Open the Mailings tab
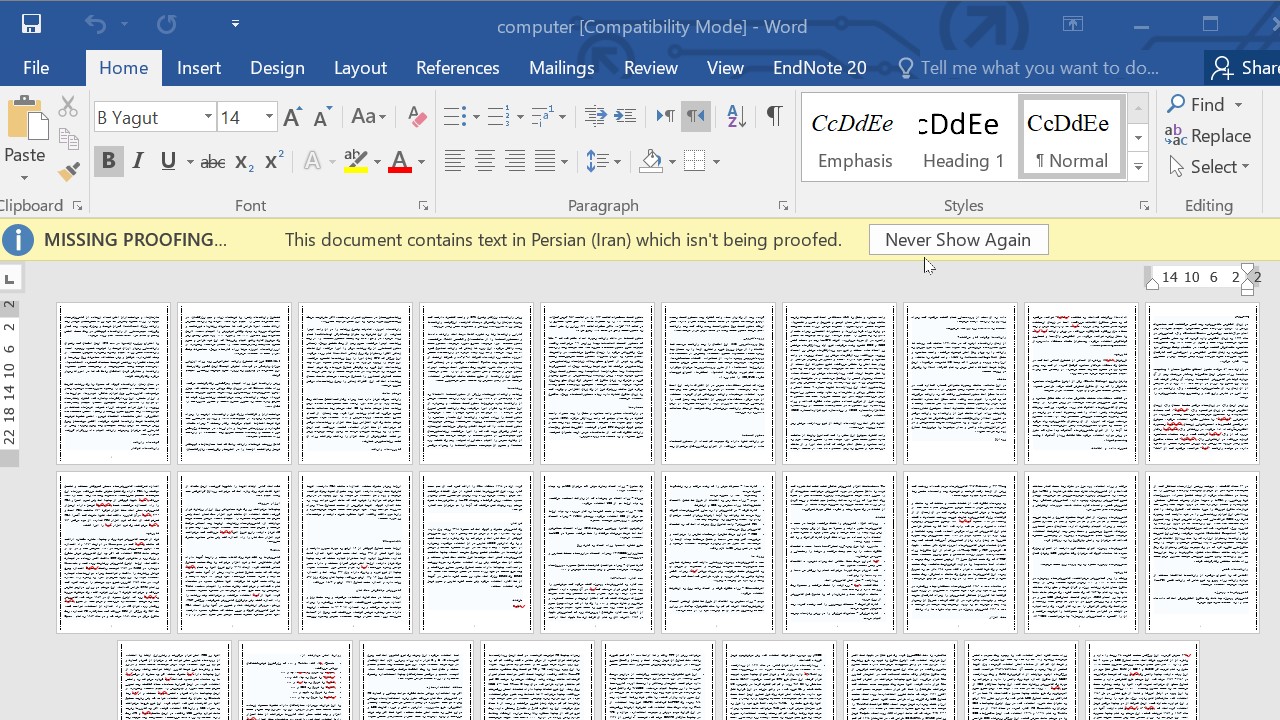This screenshot has height=720, width=1280. 562,68
